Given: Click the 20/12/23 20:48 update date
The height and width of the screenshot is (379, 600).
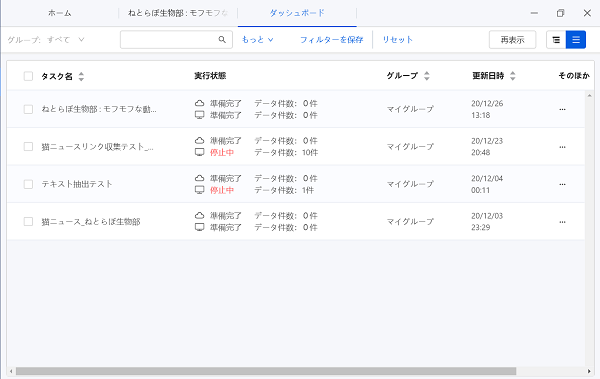Looking at the screenshot, I should (x=487, y=147).
